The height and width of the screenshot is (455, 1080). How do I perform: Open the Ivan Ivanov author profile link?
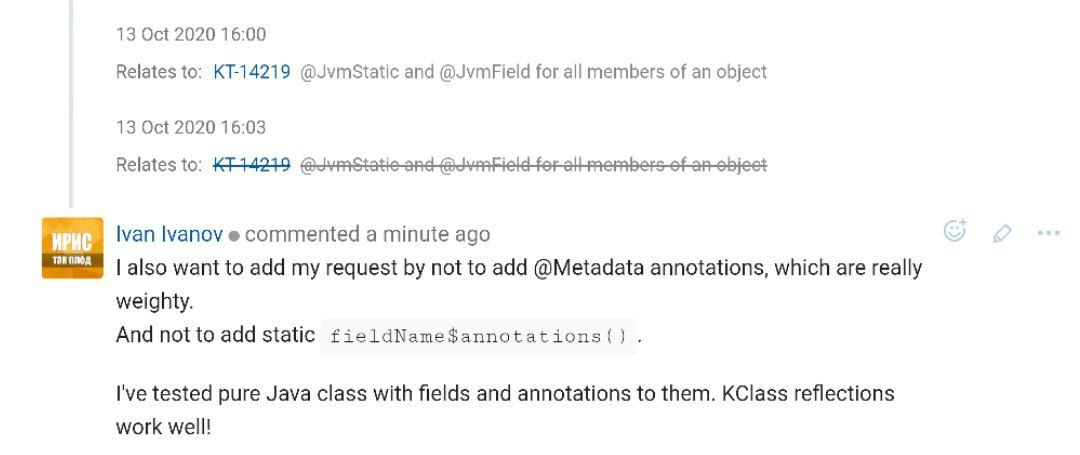(x=169, y=234)
